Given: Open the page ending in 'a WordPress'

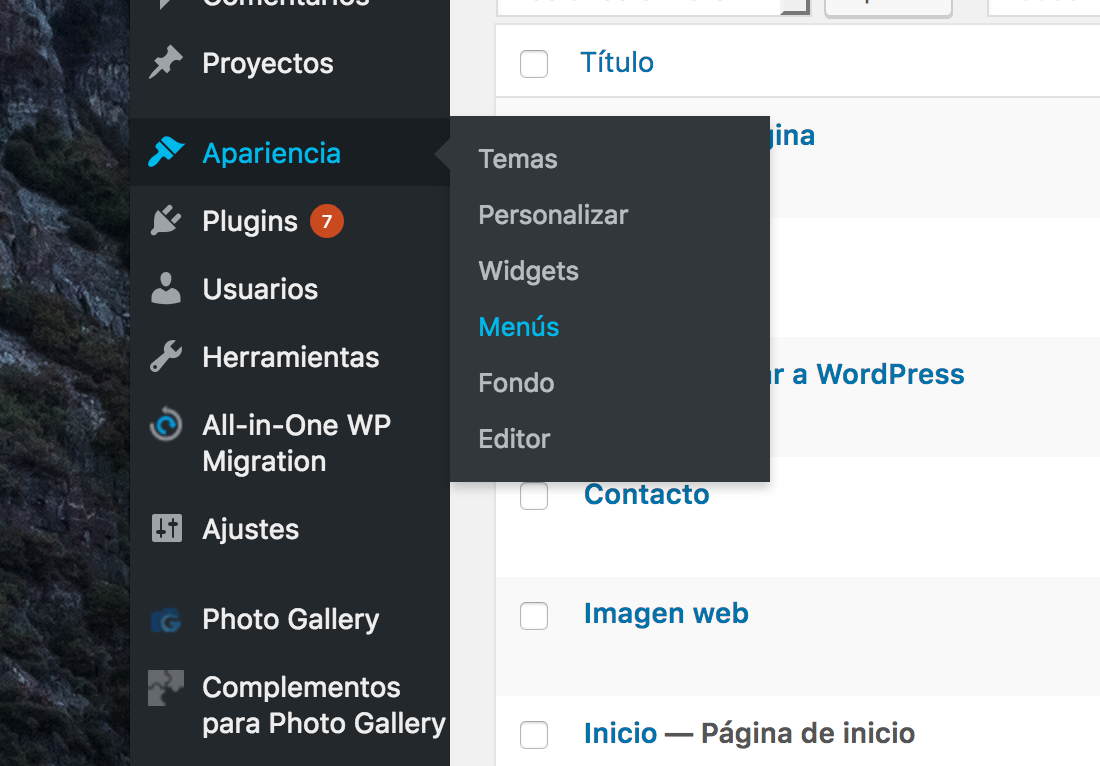Looking at the screenshot, I should pyautogui.click(x=867, y=375).
